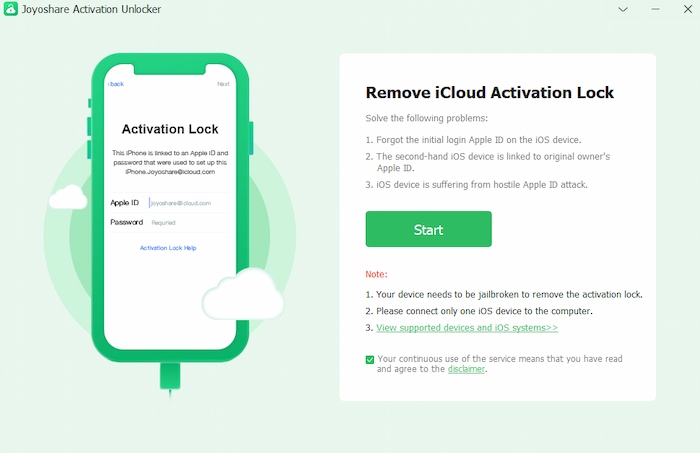This screenshot has height=453, width=700.
Task: Click 'Please connect only one iOS device' note
Action: pyautogui.click(x=479, y=311)
